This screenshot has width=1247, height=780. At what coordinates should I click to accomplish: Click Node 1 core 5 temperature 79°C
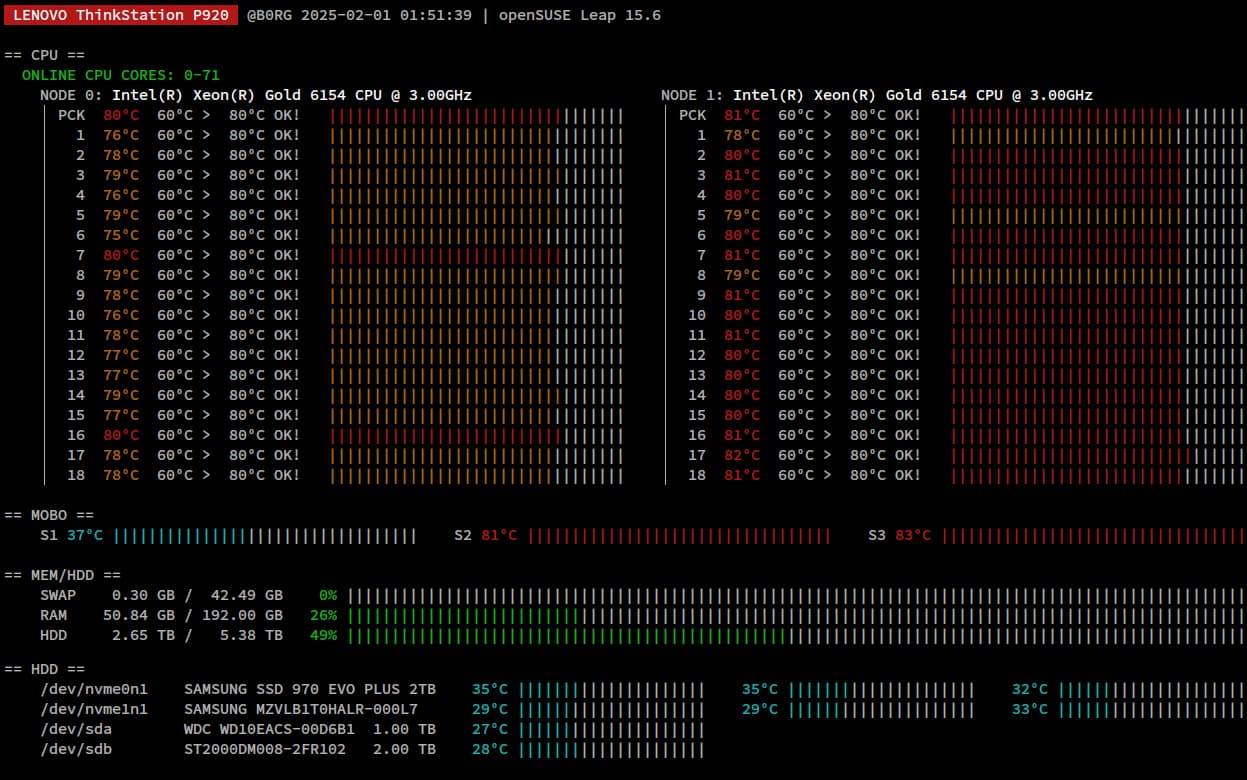point(742,215)
